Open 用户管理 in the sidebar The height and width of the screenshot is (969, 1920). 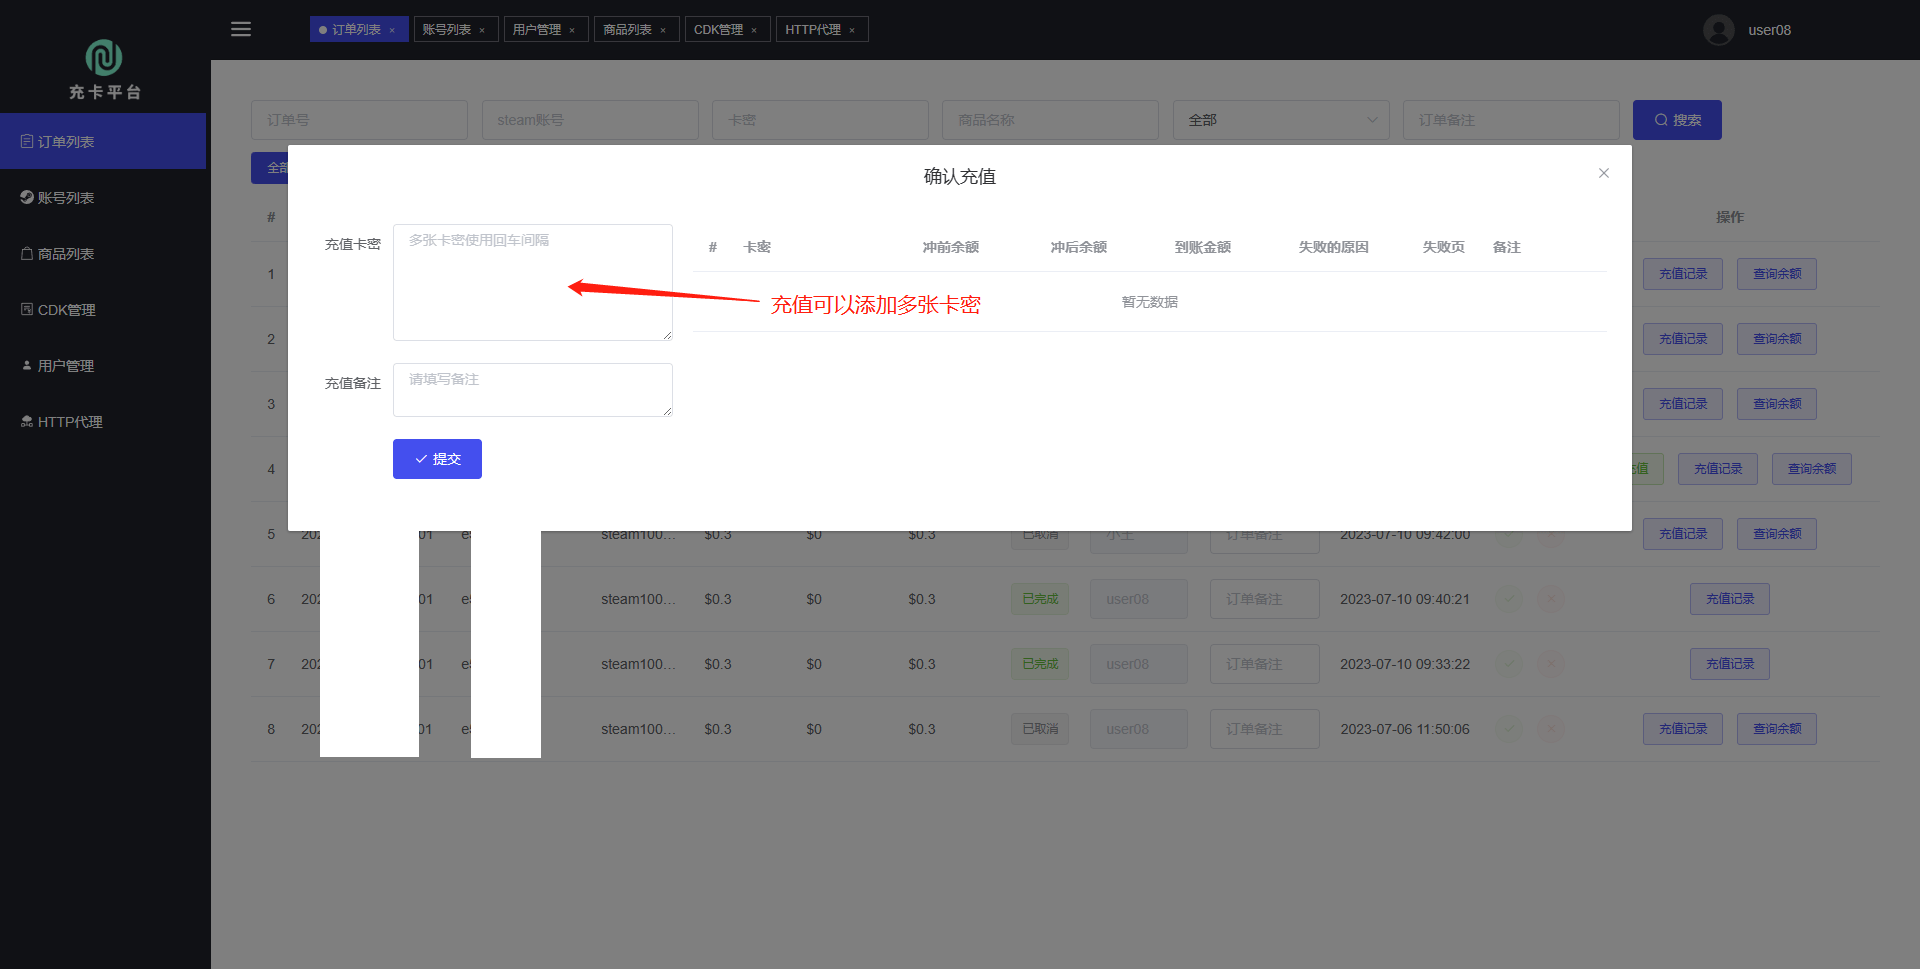[103, 365]
